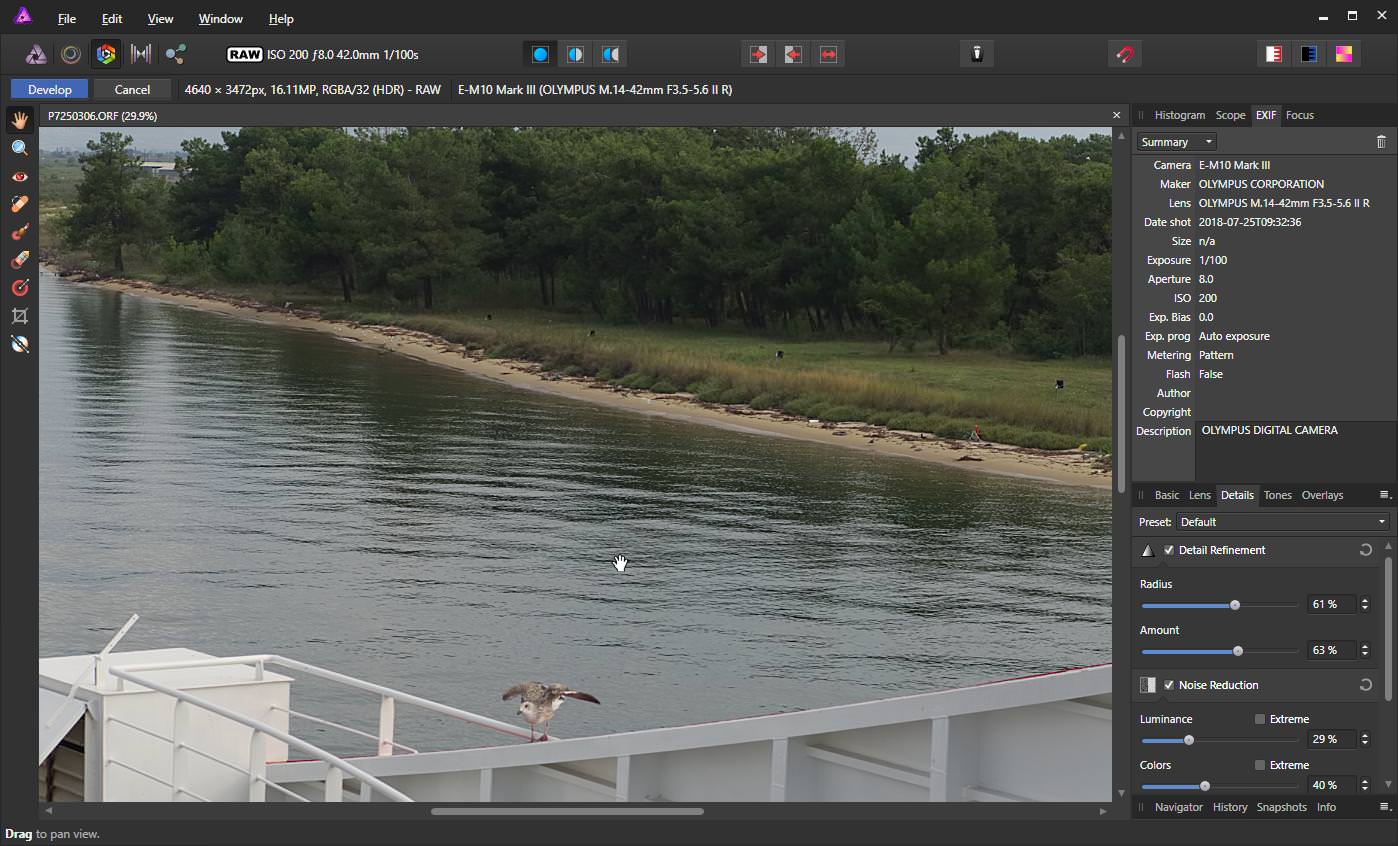Choose the Blemish Removal tool

[19, 204]
